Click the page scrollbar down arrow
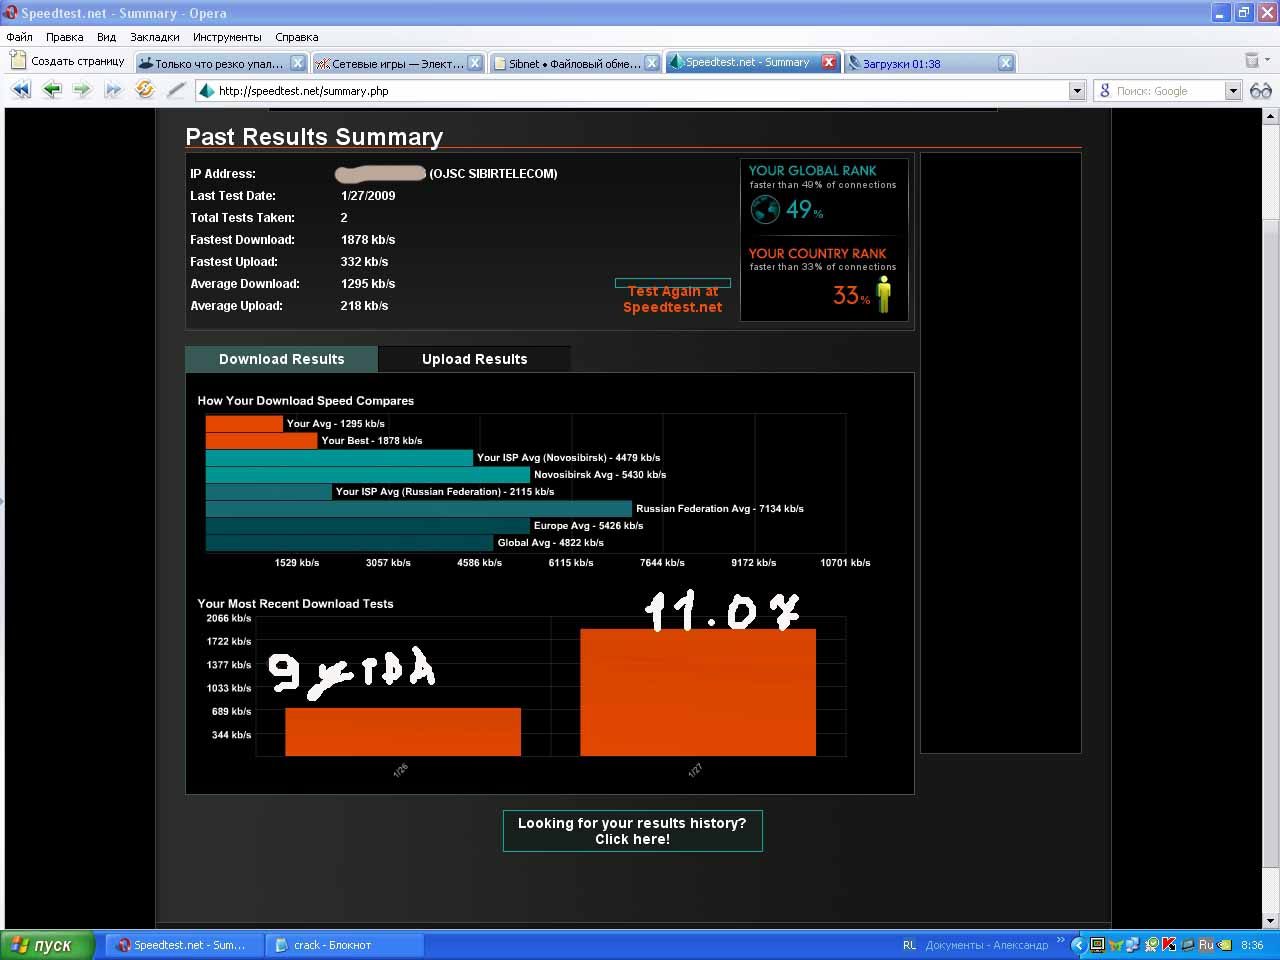Viewport: 1280px width, 960px height. (x=1271, y=921)
